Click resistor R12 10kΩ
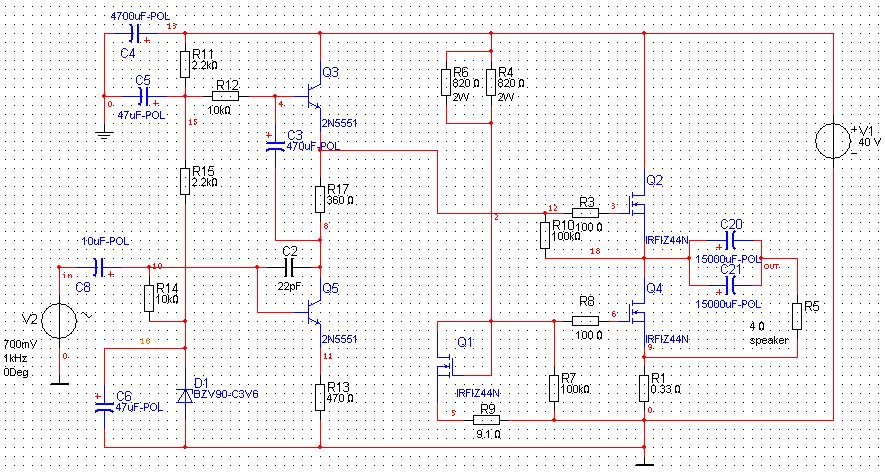The height and width of the screenshot is (472, 885). [226, 96]
